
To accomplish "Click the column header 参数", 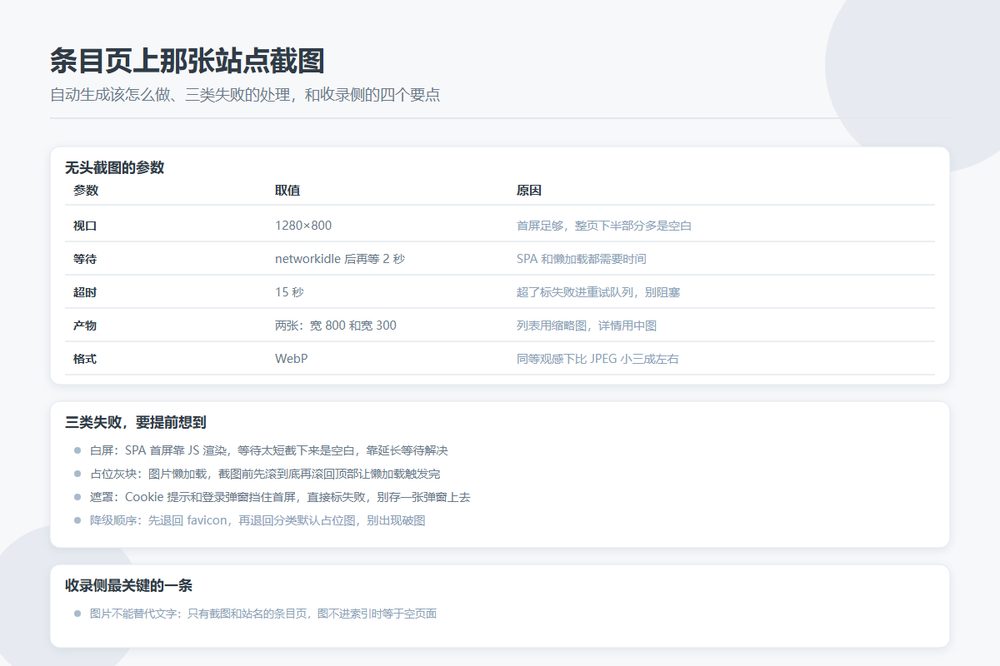I will [x=86, y=190].
